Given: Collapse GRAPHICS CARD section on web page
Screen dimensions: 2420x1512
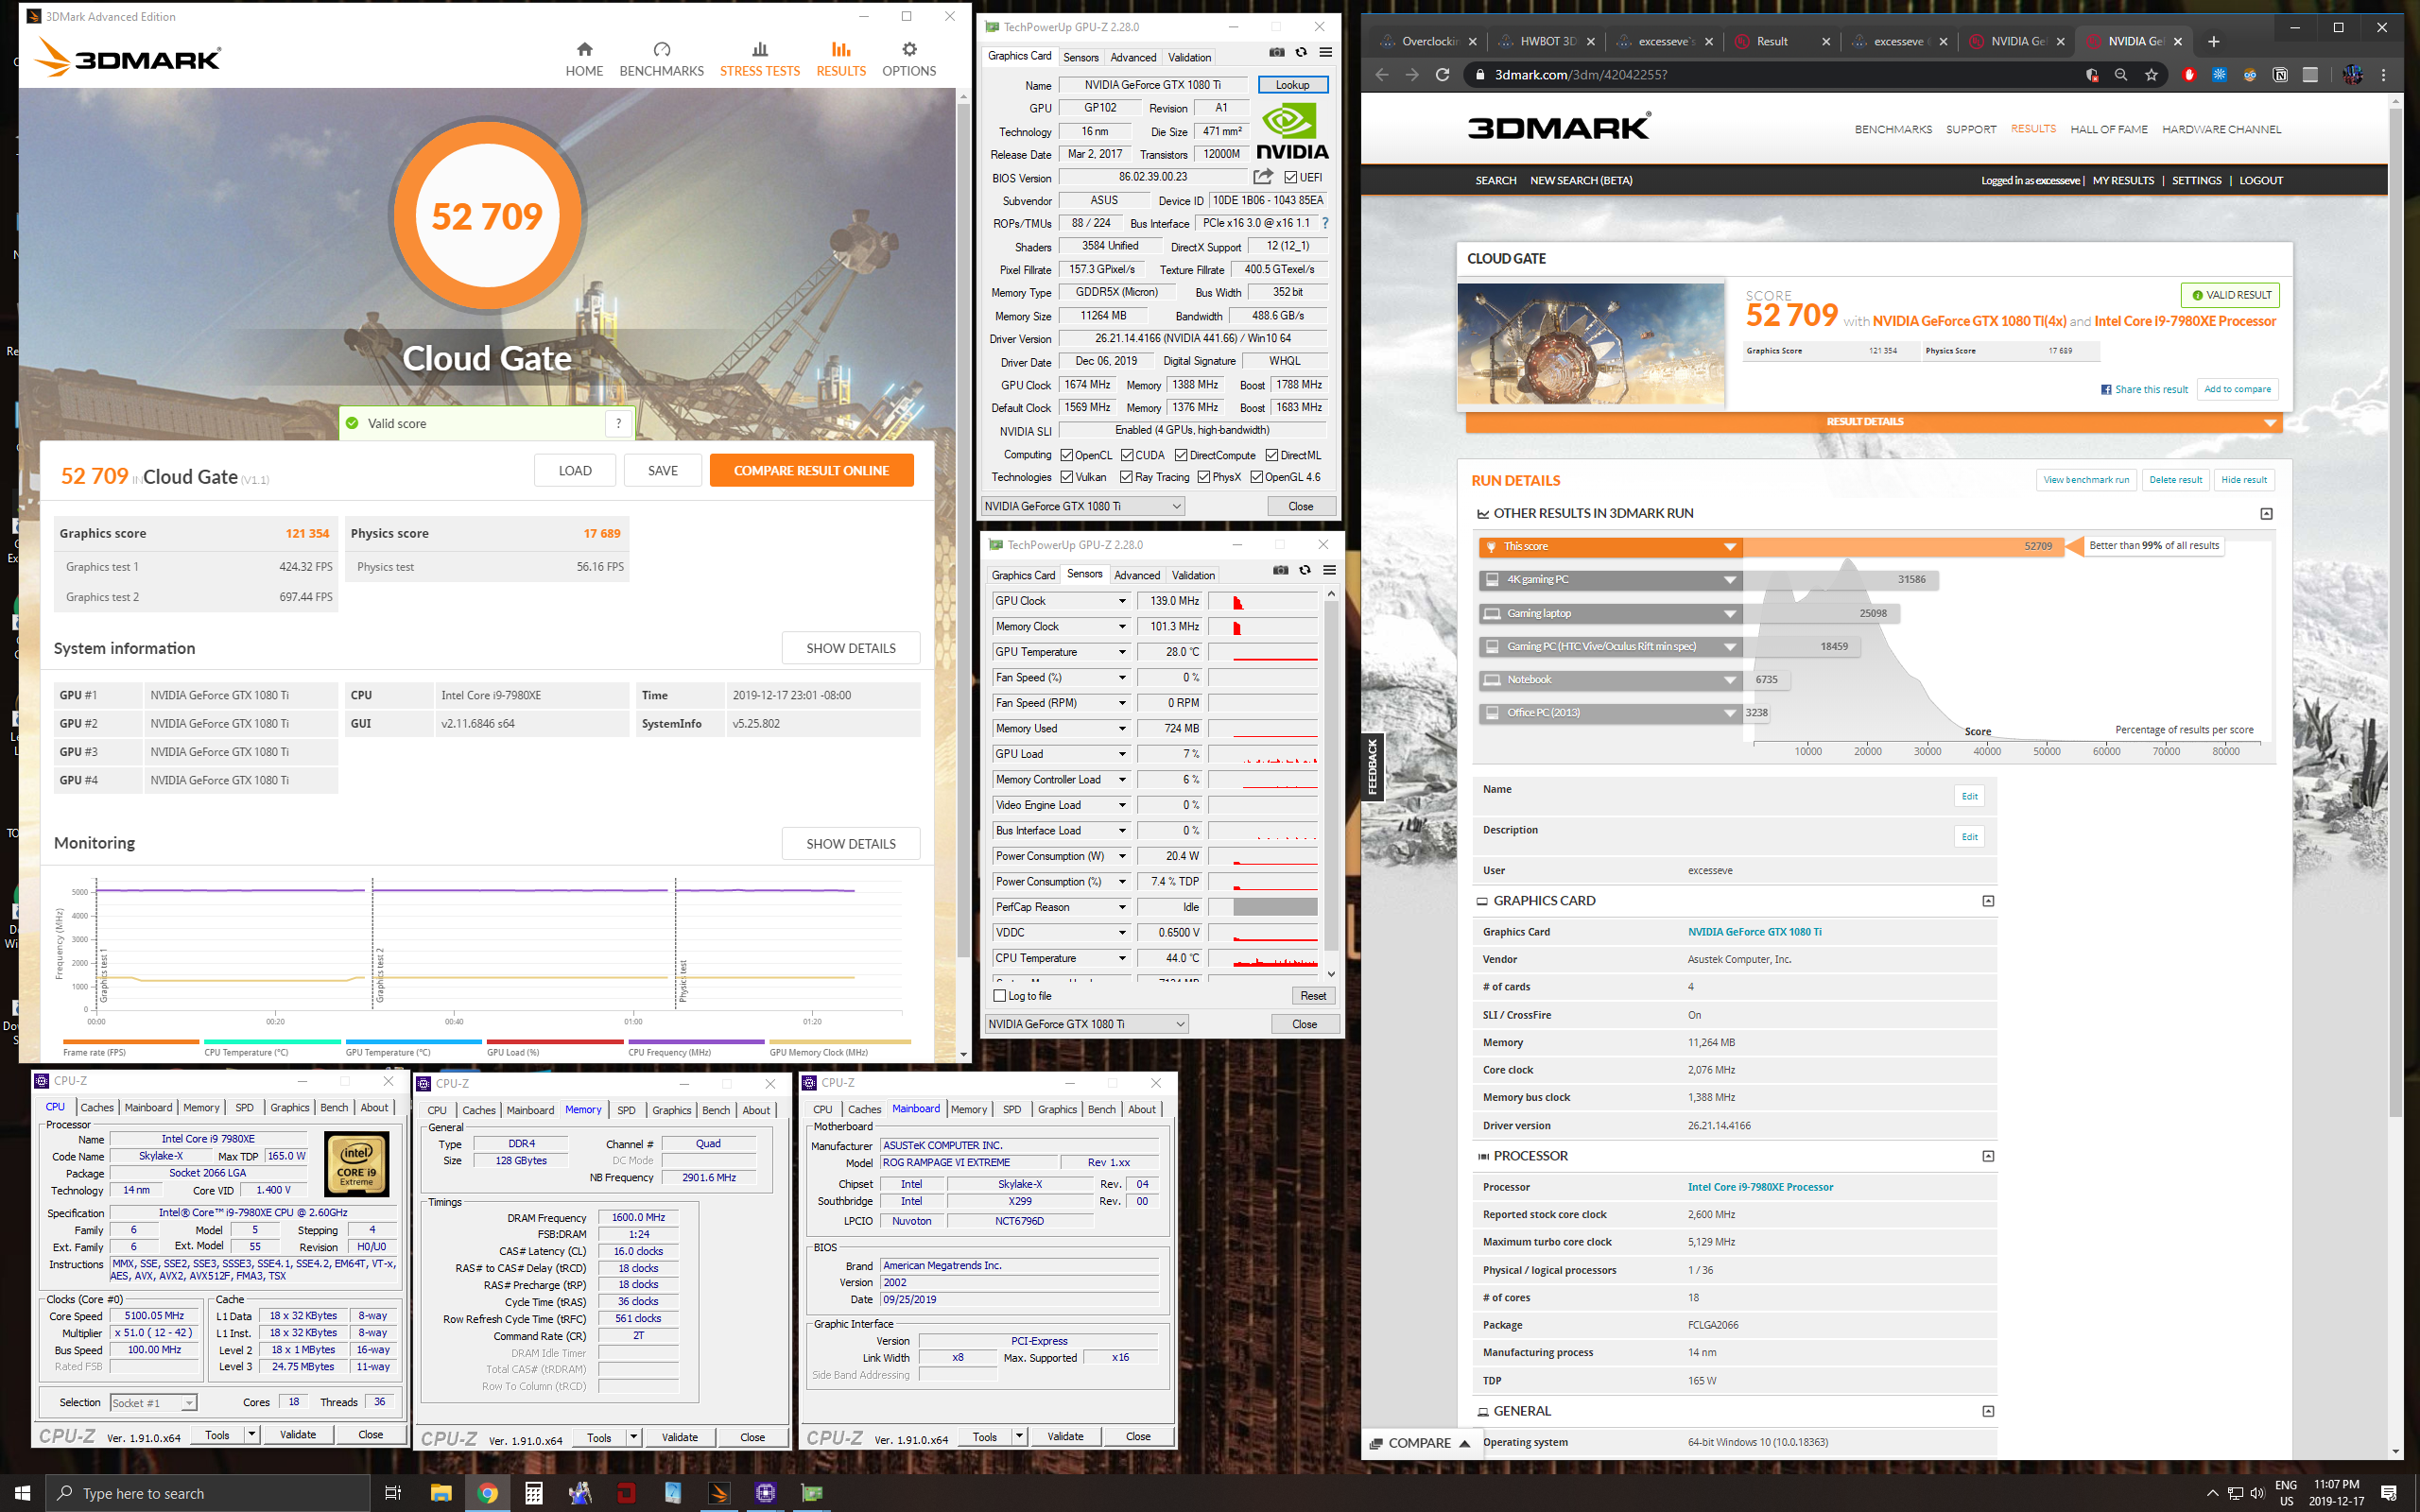Looking at the screenshot, I should (x=1988, y=901).
